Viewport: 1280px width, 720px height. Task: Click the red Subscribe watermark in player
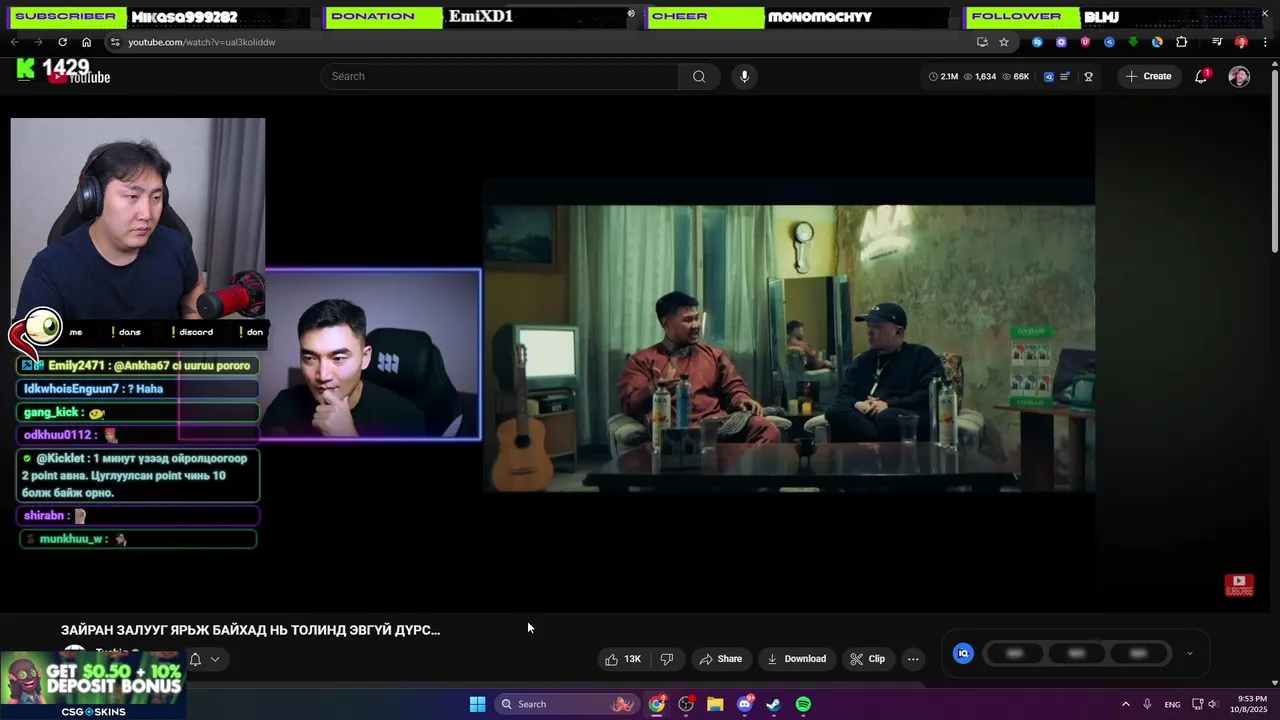click(1239, 585)
